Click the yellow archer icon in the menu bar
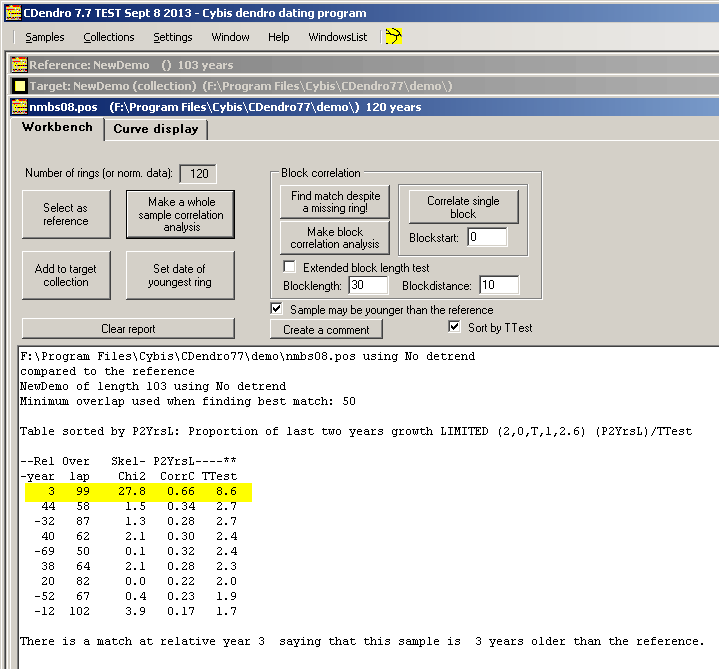This screenshot has width=719, height=669. point(393,36)
